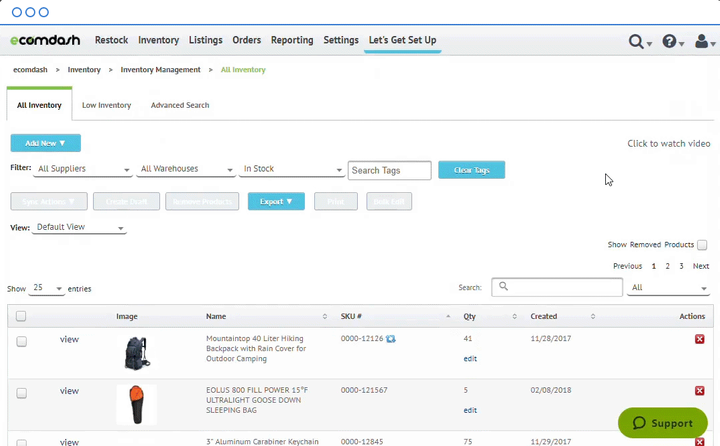Open the help question mark menu
The image size is (720, 446).
(x=670, y=42)
